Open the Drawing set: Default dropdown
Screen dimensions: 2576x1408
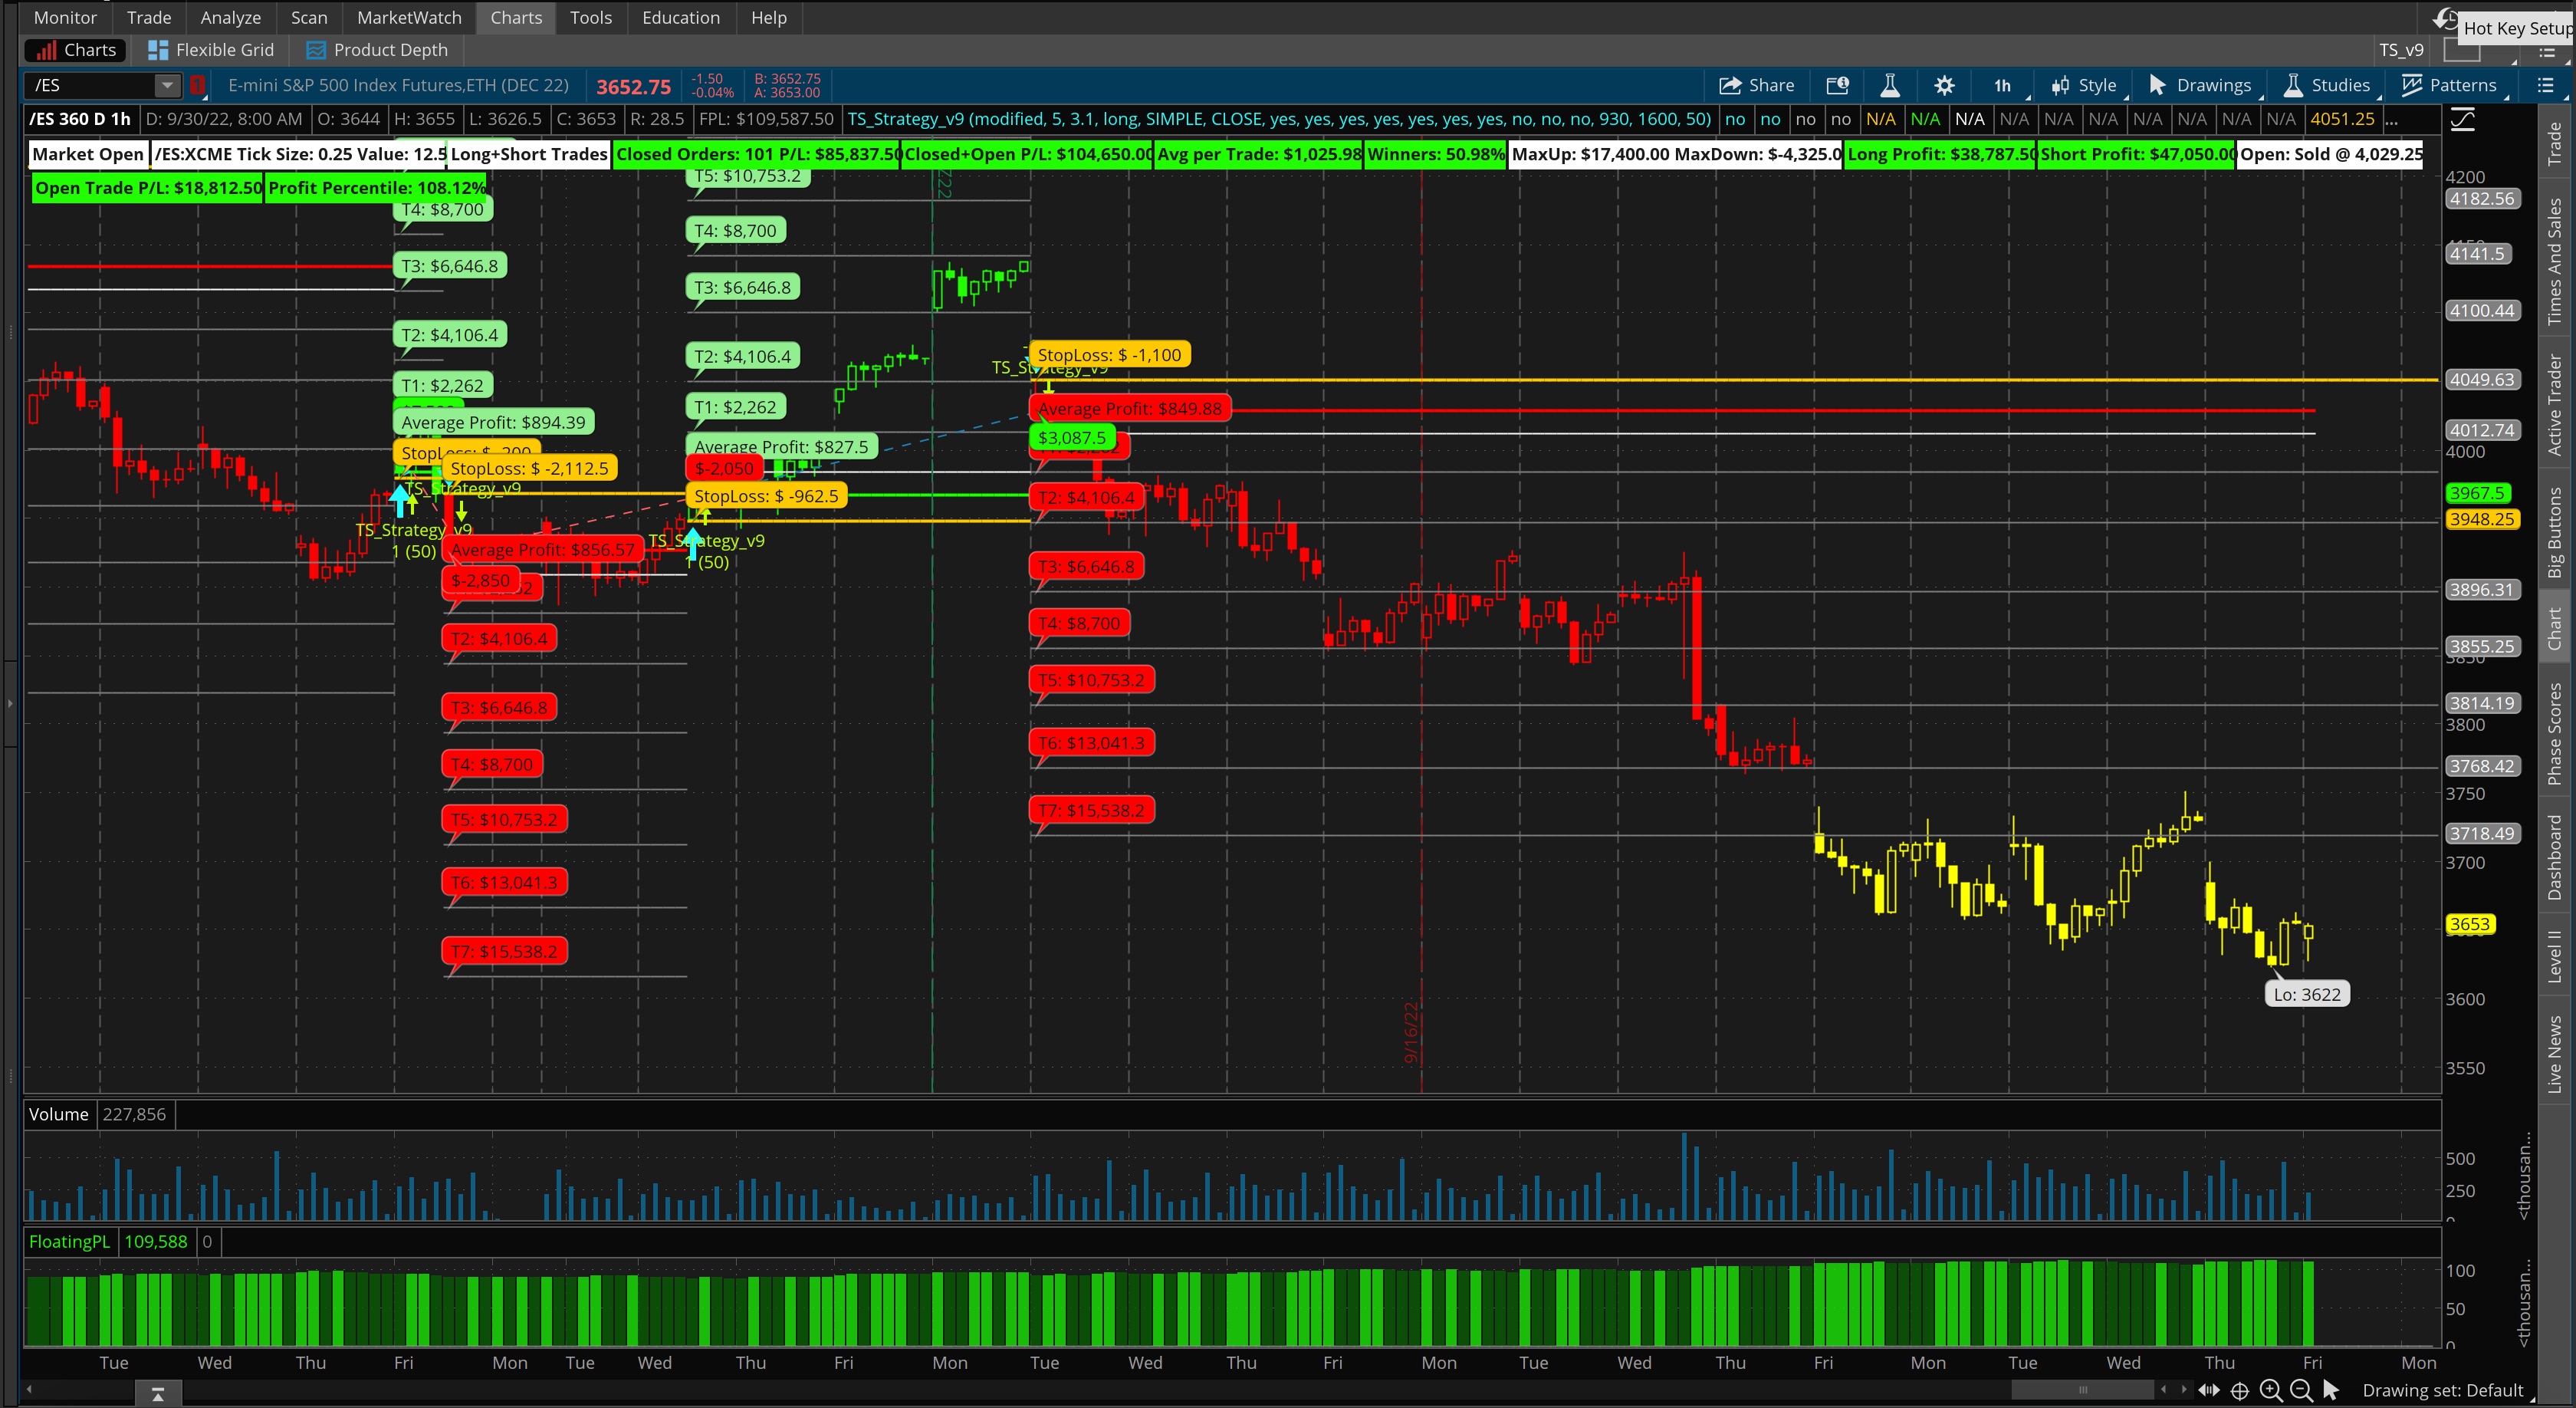click(2447, 1390)
